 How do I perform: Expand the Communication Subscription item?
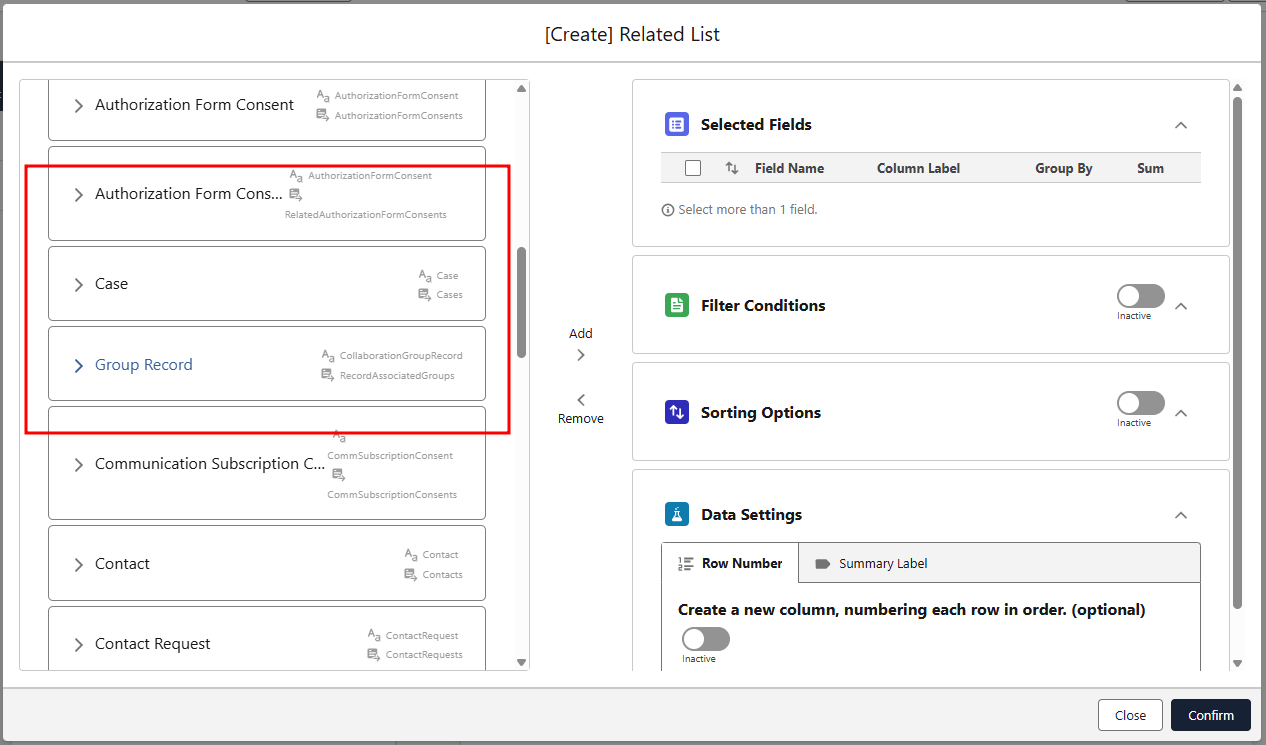click(x=79, y=465)
